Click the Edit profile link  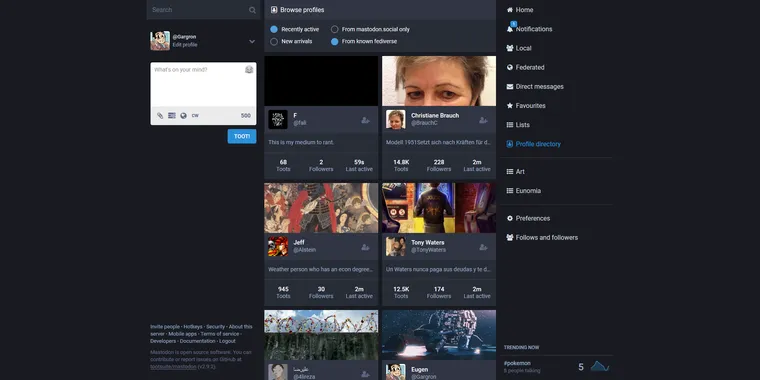(185, 45)
